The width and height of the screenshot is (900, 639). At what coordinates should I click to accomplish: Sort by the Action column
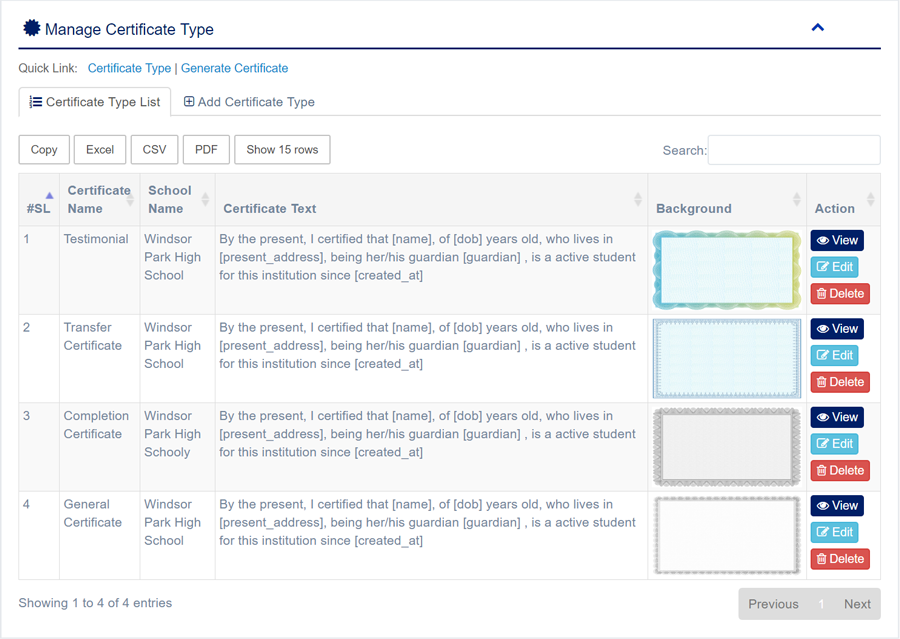(x=843, y=200)
